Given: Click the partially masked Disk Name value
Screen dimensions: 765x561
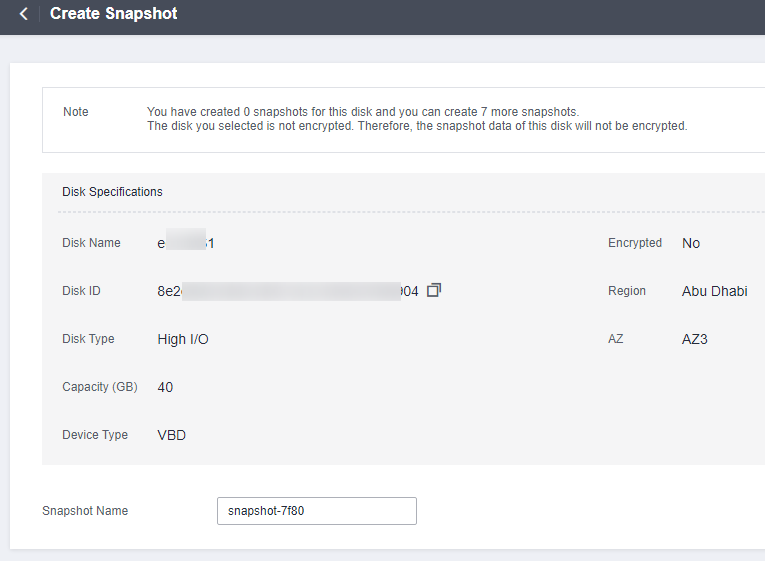Looking at the screenshot, I should click(186, 243).
